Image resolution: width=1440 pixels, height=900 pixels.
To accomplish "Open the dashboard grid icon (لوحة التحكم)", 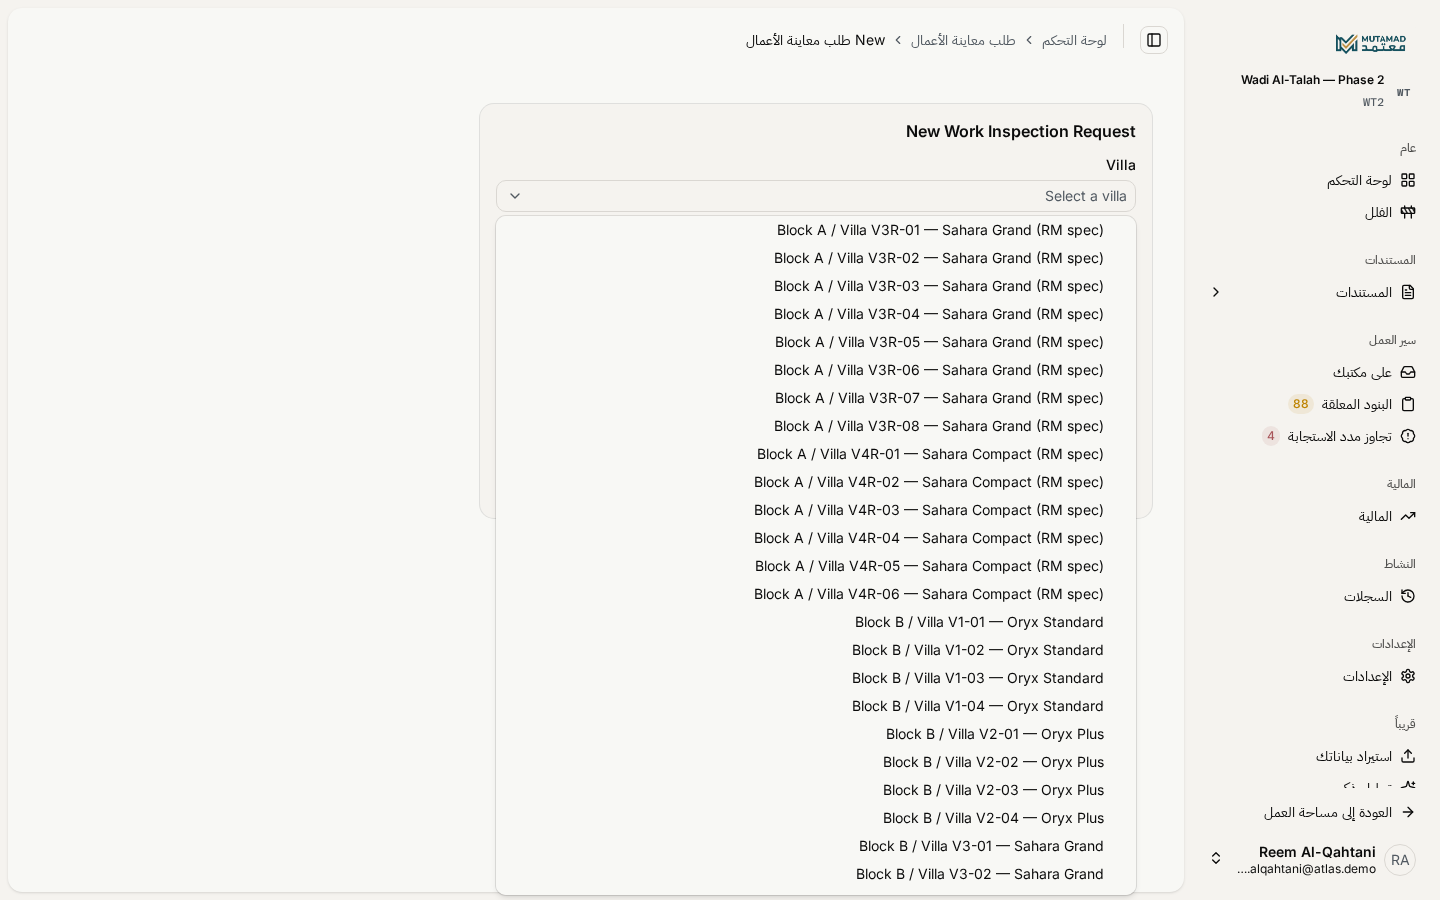I will coord(1408,180).
